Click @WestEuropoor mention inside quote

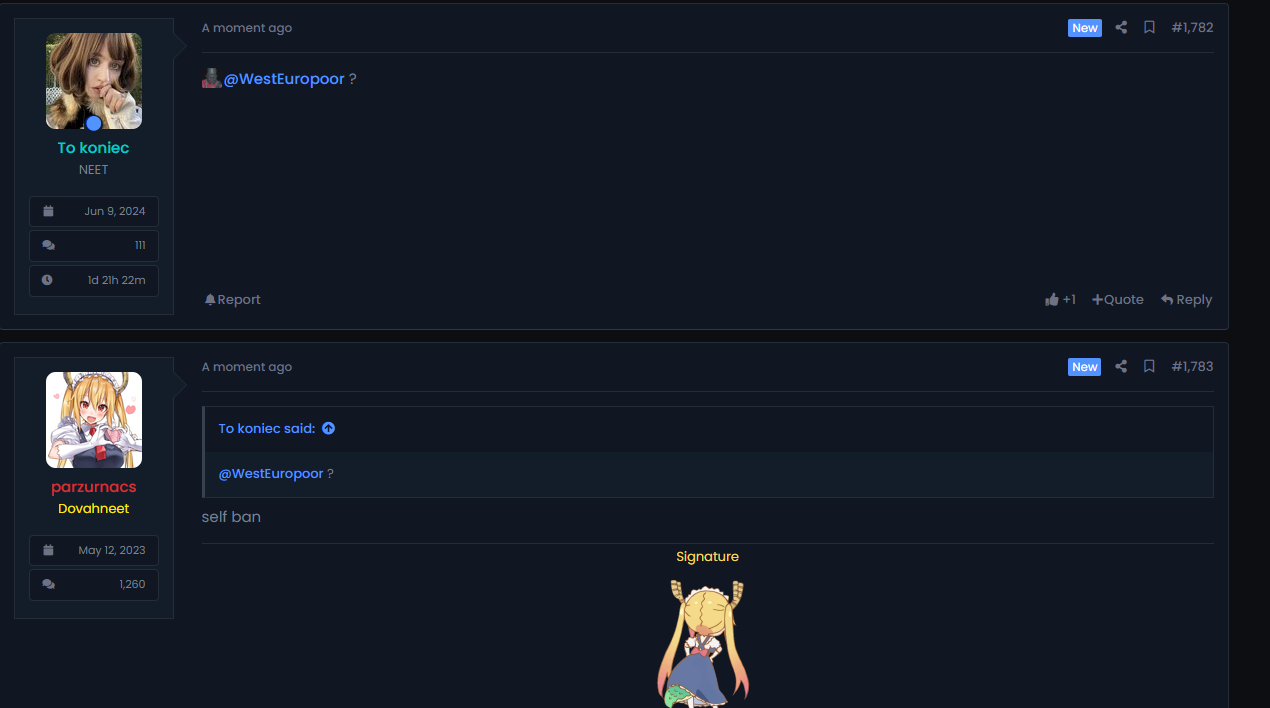point(271,473)
